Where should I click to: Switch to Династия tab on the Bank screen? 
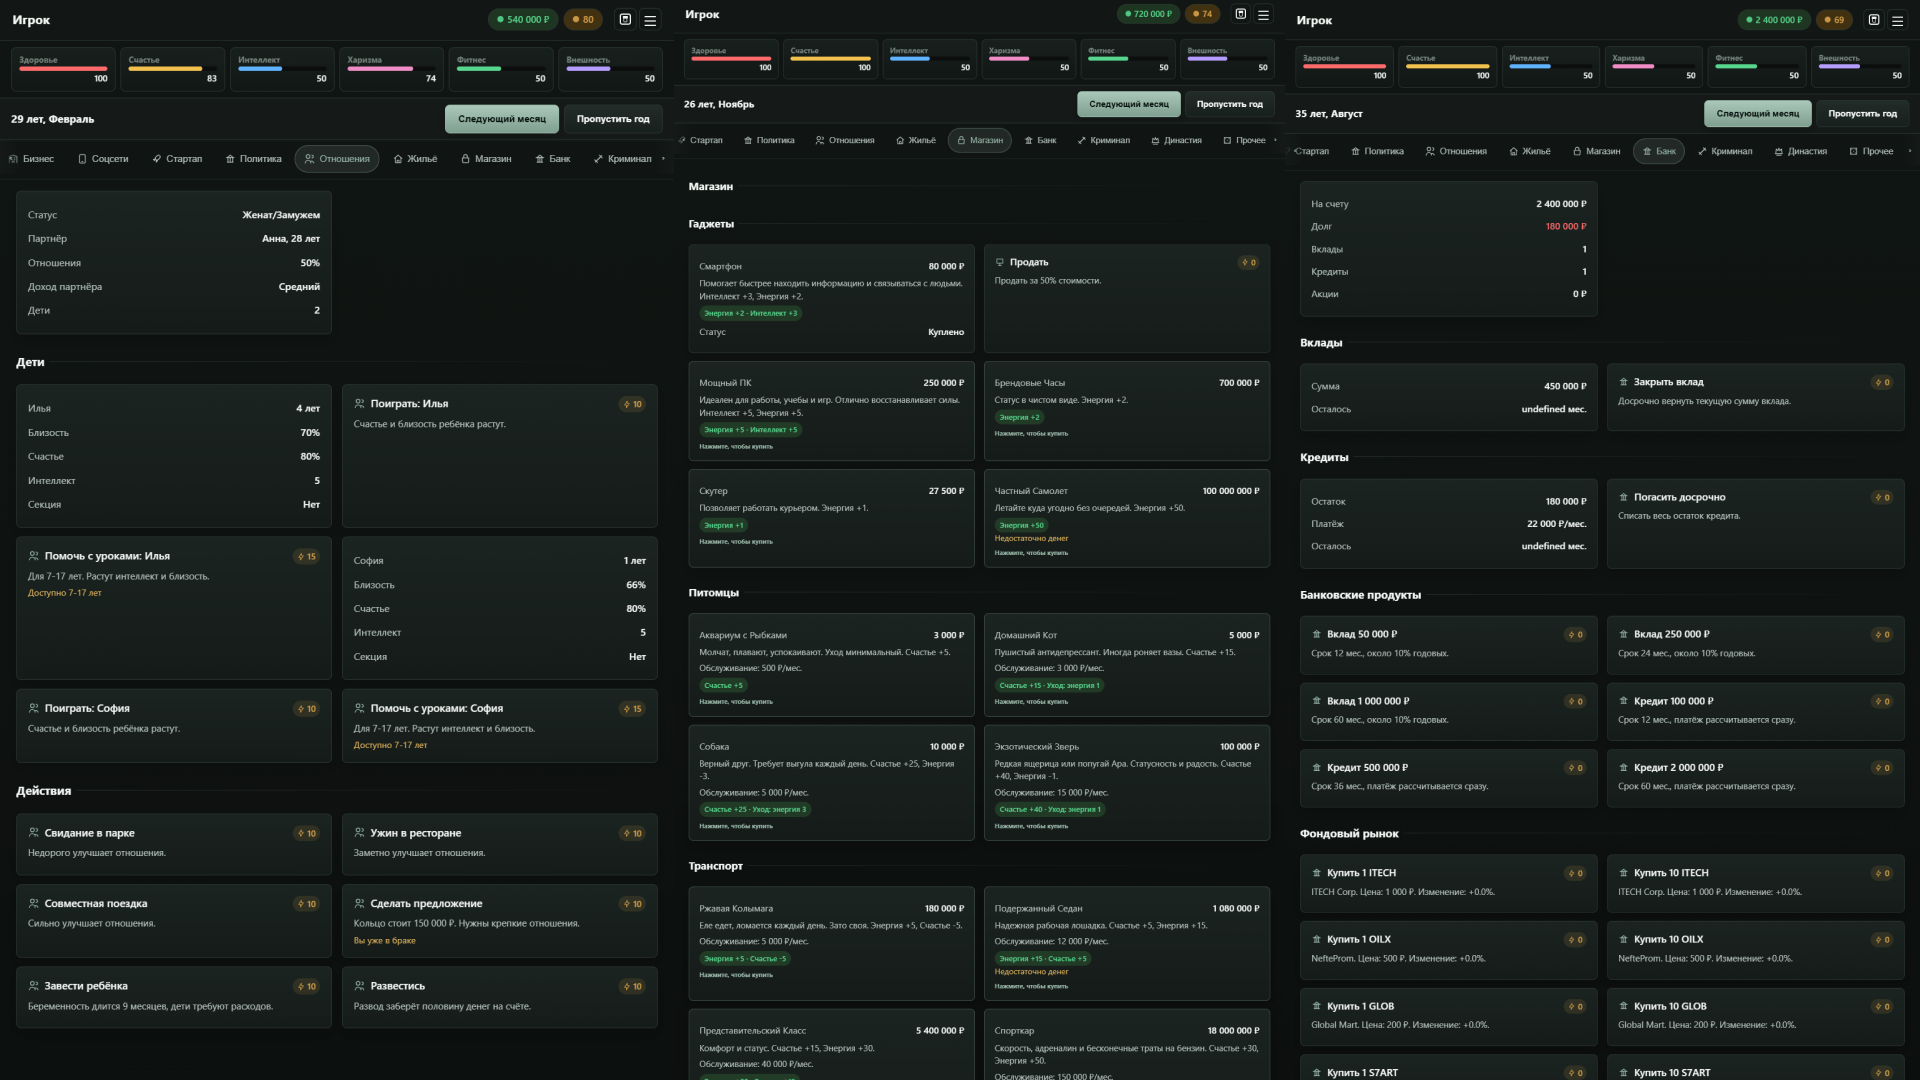click(x=1800, y=151)
